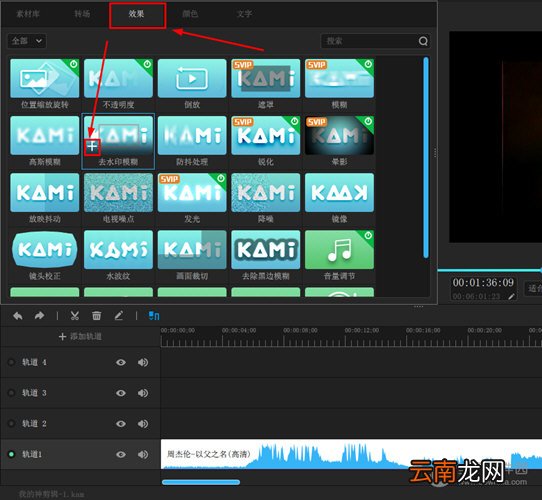This screenshot has width=542, height=500.
Task: Switch to the 效果 tab
Action: pyautogui.click(x=137, y=14)
